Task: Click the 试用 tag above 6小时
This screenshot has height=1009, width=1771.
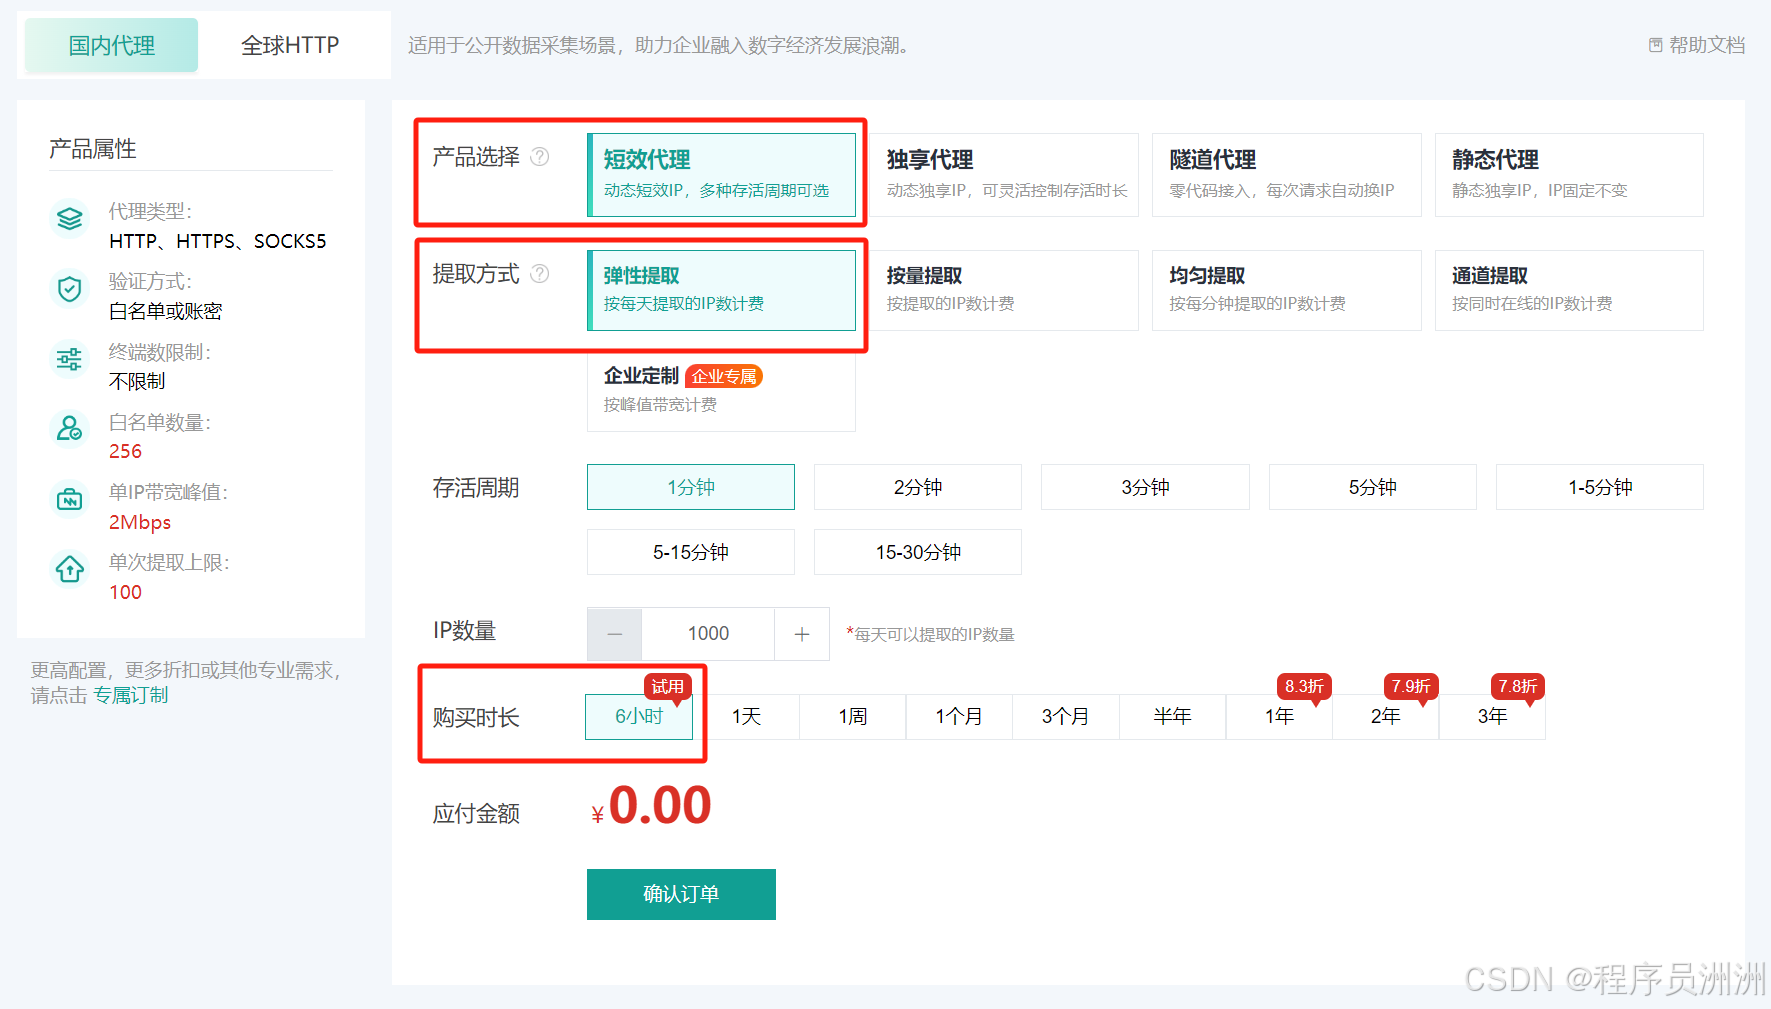Action: [668, 686]
